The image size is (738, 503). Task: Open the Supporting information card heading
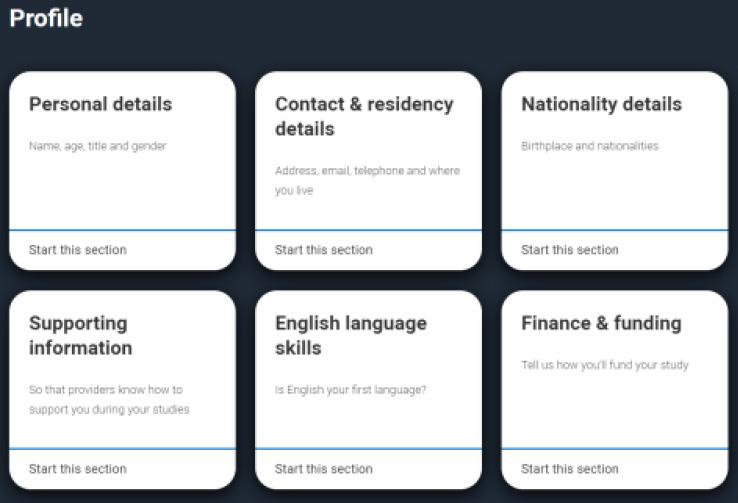(80, 335)
